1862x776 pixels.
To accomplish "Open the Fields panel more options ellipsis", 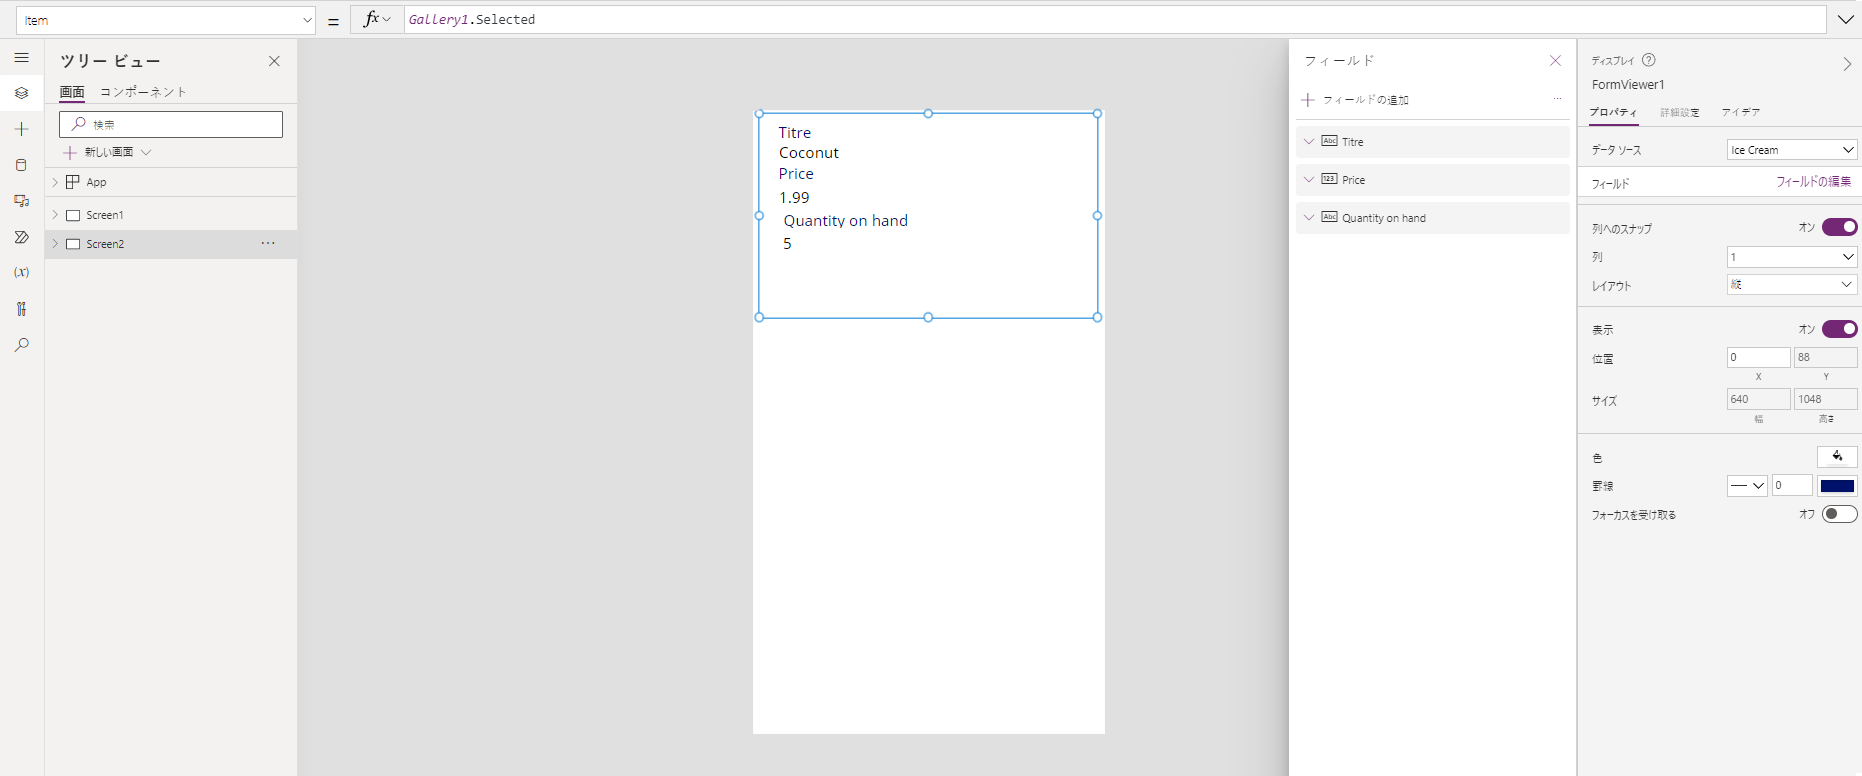I will [1557, 99].
